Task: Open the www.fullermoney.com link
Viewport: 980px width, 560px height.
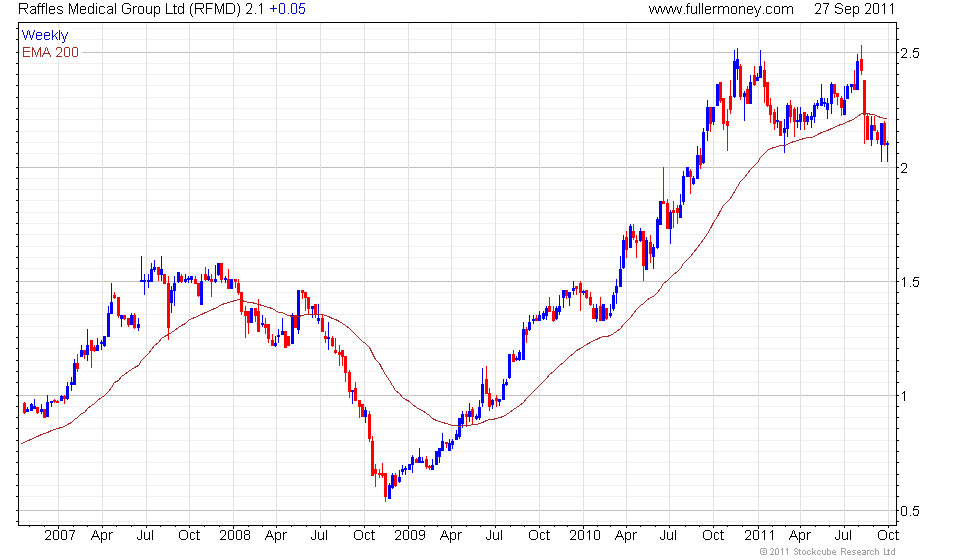Action: pos(721,9)
